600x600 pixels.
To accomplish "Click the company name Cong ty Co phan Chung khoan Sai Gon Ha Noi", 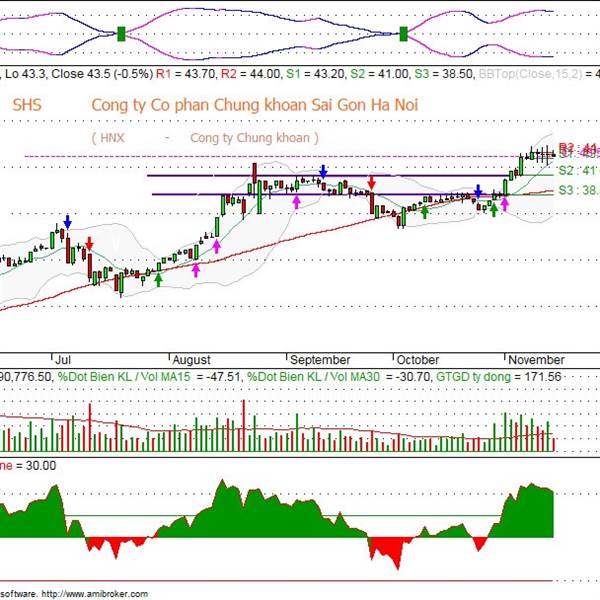I will tap(254, 105).
